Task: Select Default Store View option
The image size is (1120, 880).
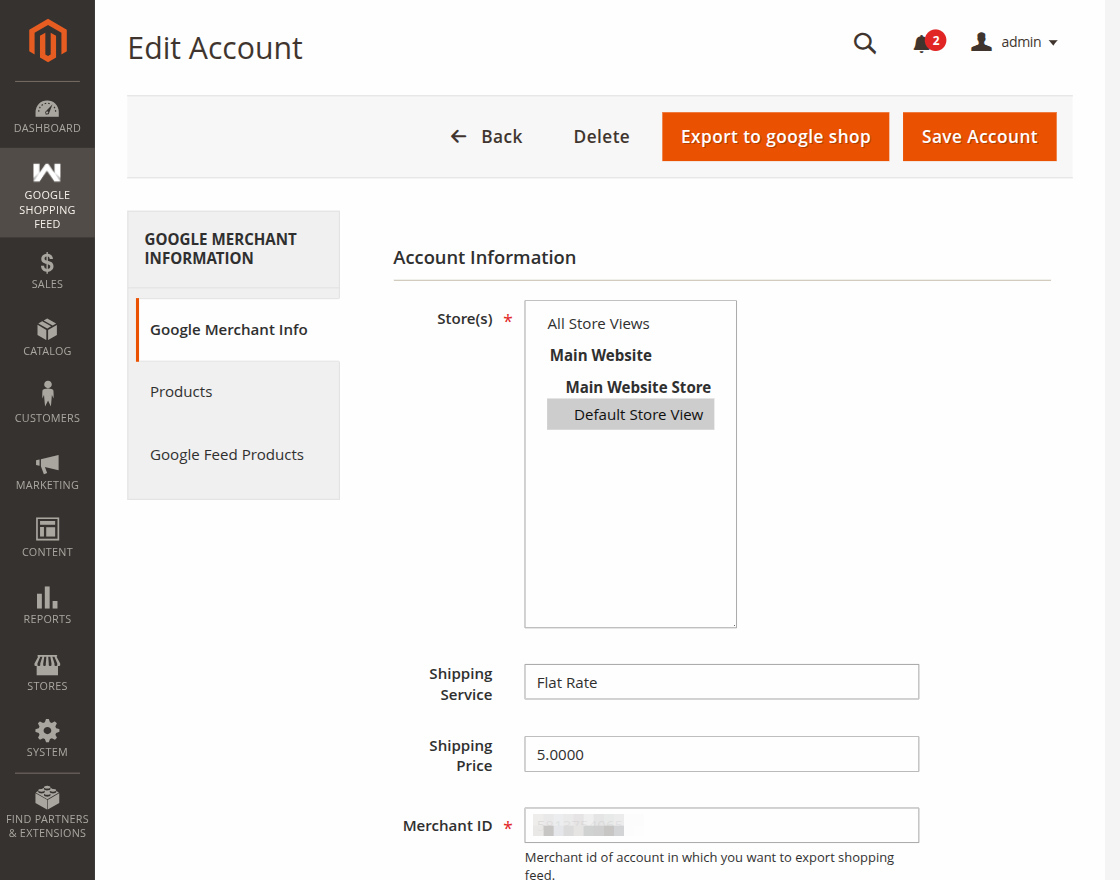Action: 631,414
